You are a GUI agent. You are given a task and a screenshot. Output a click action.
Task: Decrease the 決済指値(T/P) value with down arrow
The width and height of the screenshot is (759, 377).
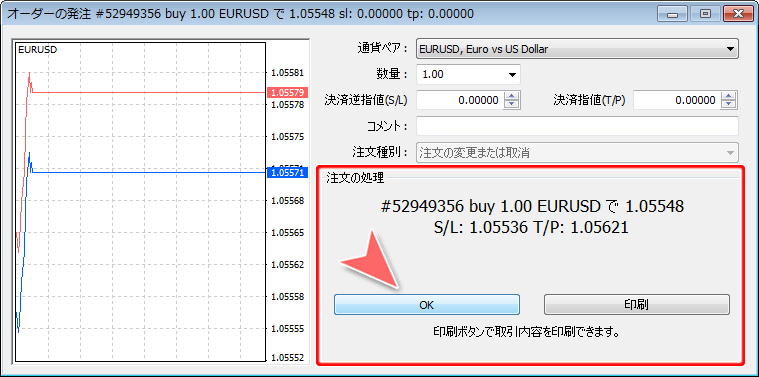click(x=729, y=105)
